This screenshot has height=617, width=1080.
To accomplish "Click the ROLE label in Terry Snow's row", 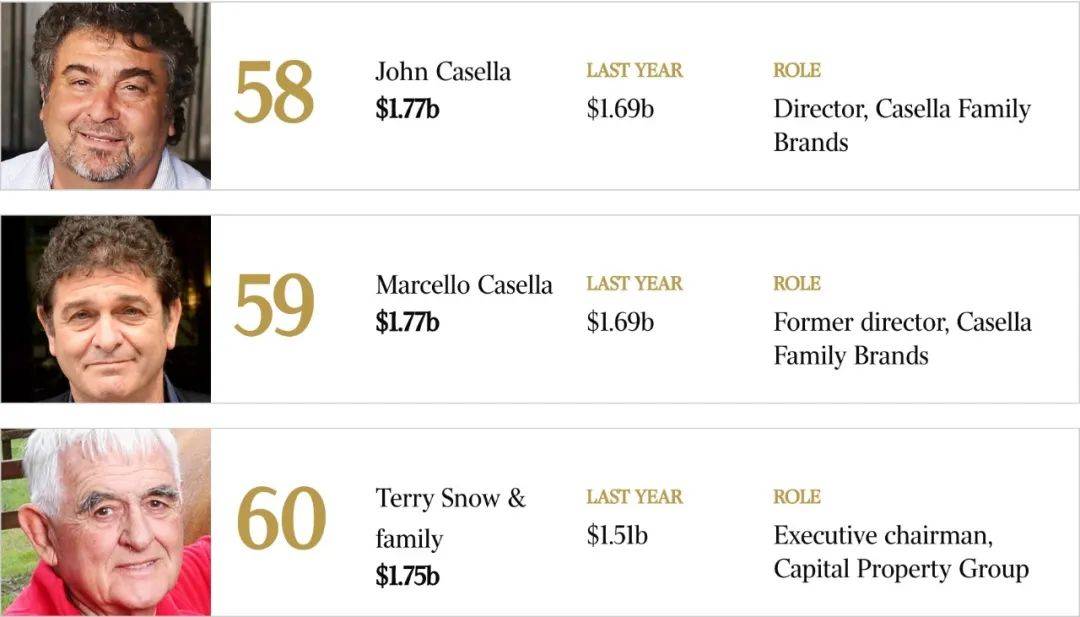I will pyautogui.click(x=797, y=496).
